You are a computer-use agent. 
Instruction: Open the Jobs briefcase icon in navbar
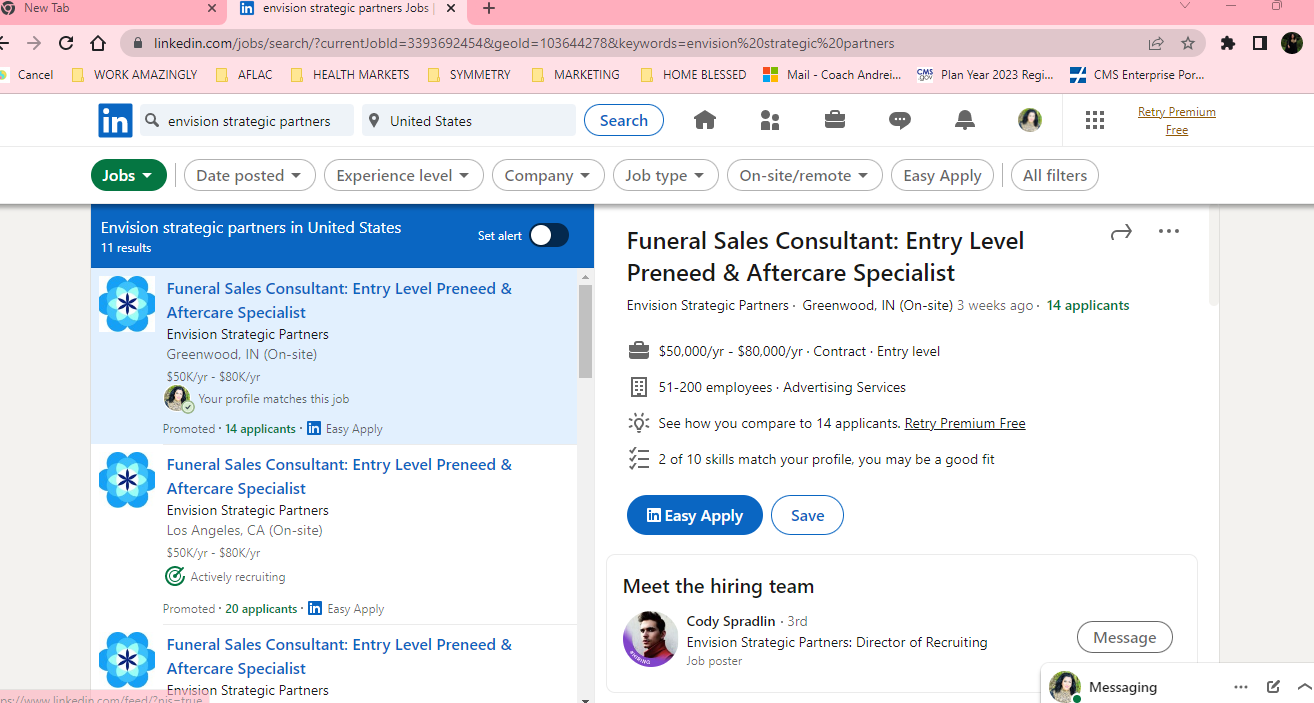pyautogui.click(x=834, y=120)
